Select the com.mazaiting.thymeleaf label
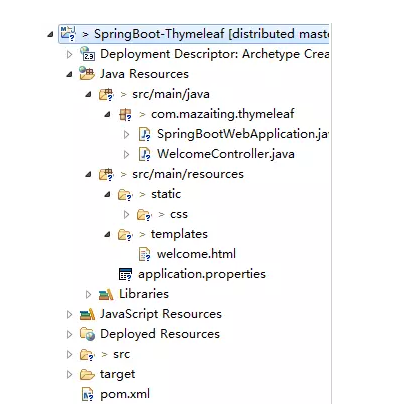Image resolution: width=400 pixels, height=419 pixels. click(x=223, y=114)
